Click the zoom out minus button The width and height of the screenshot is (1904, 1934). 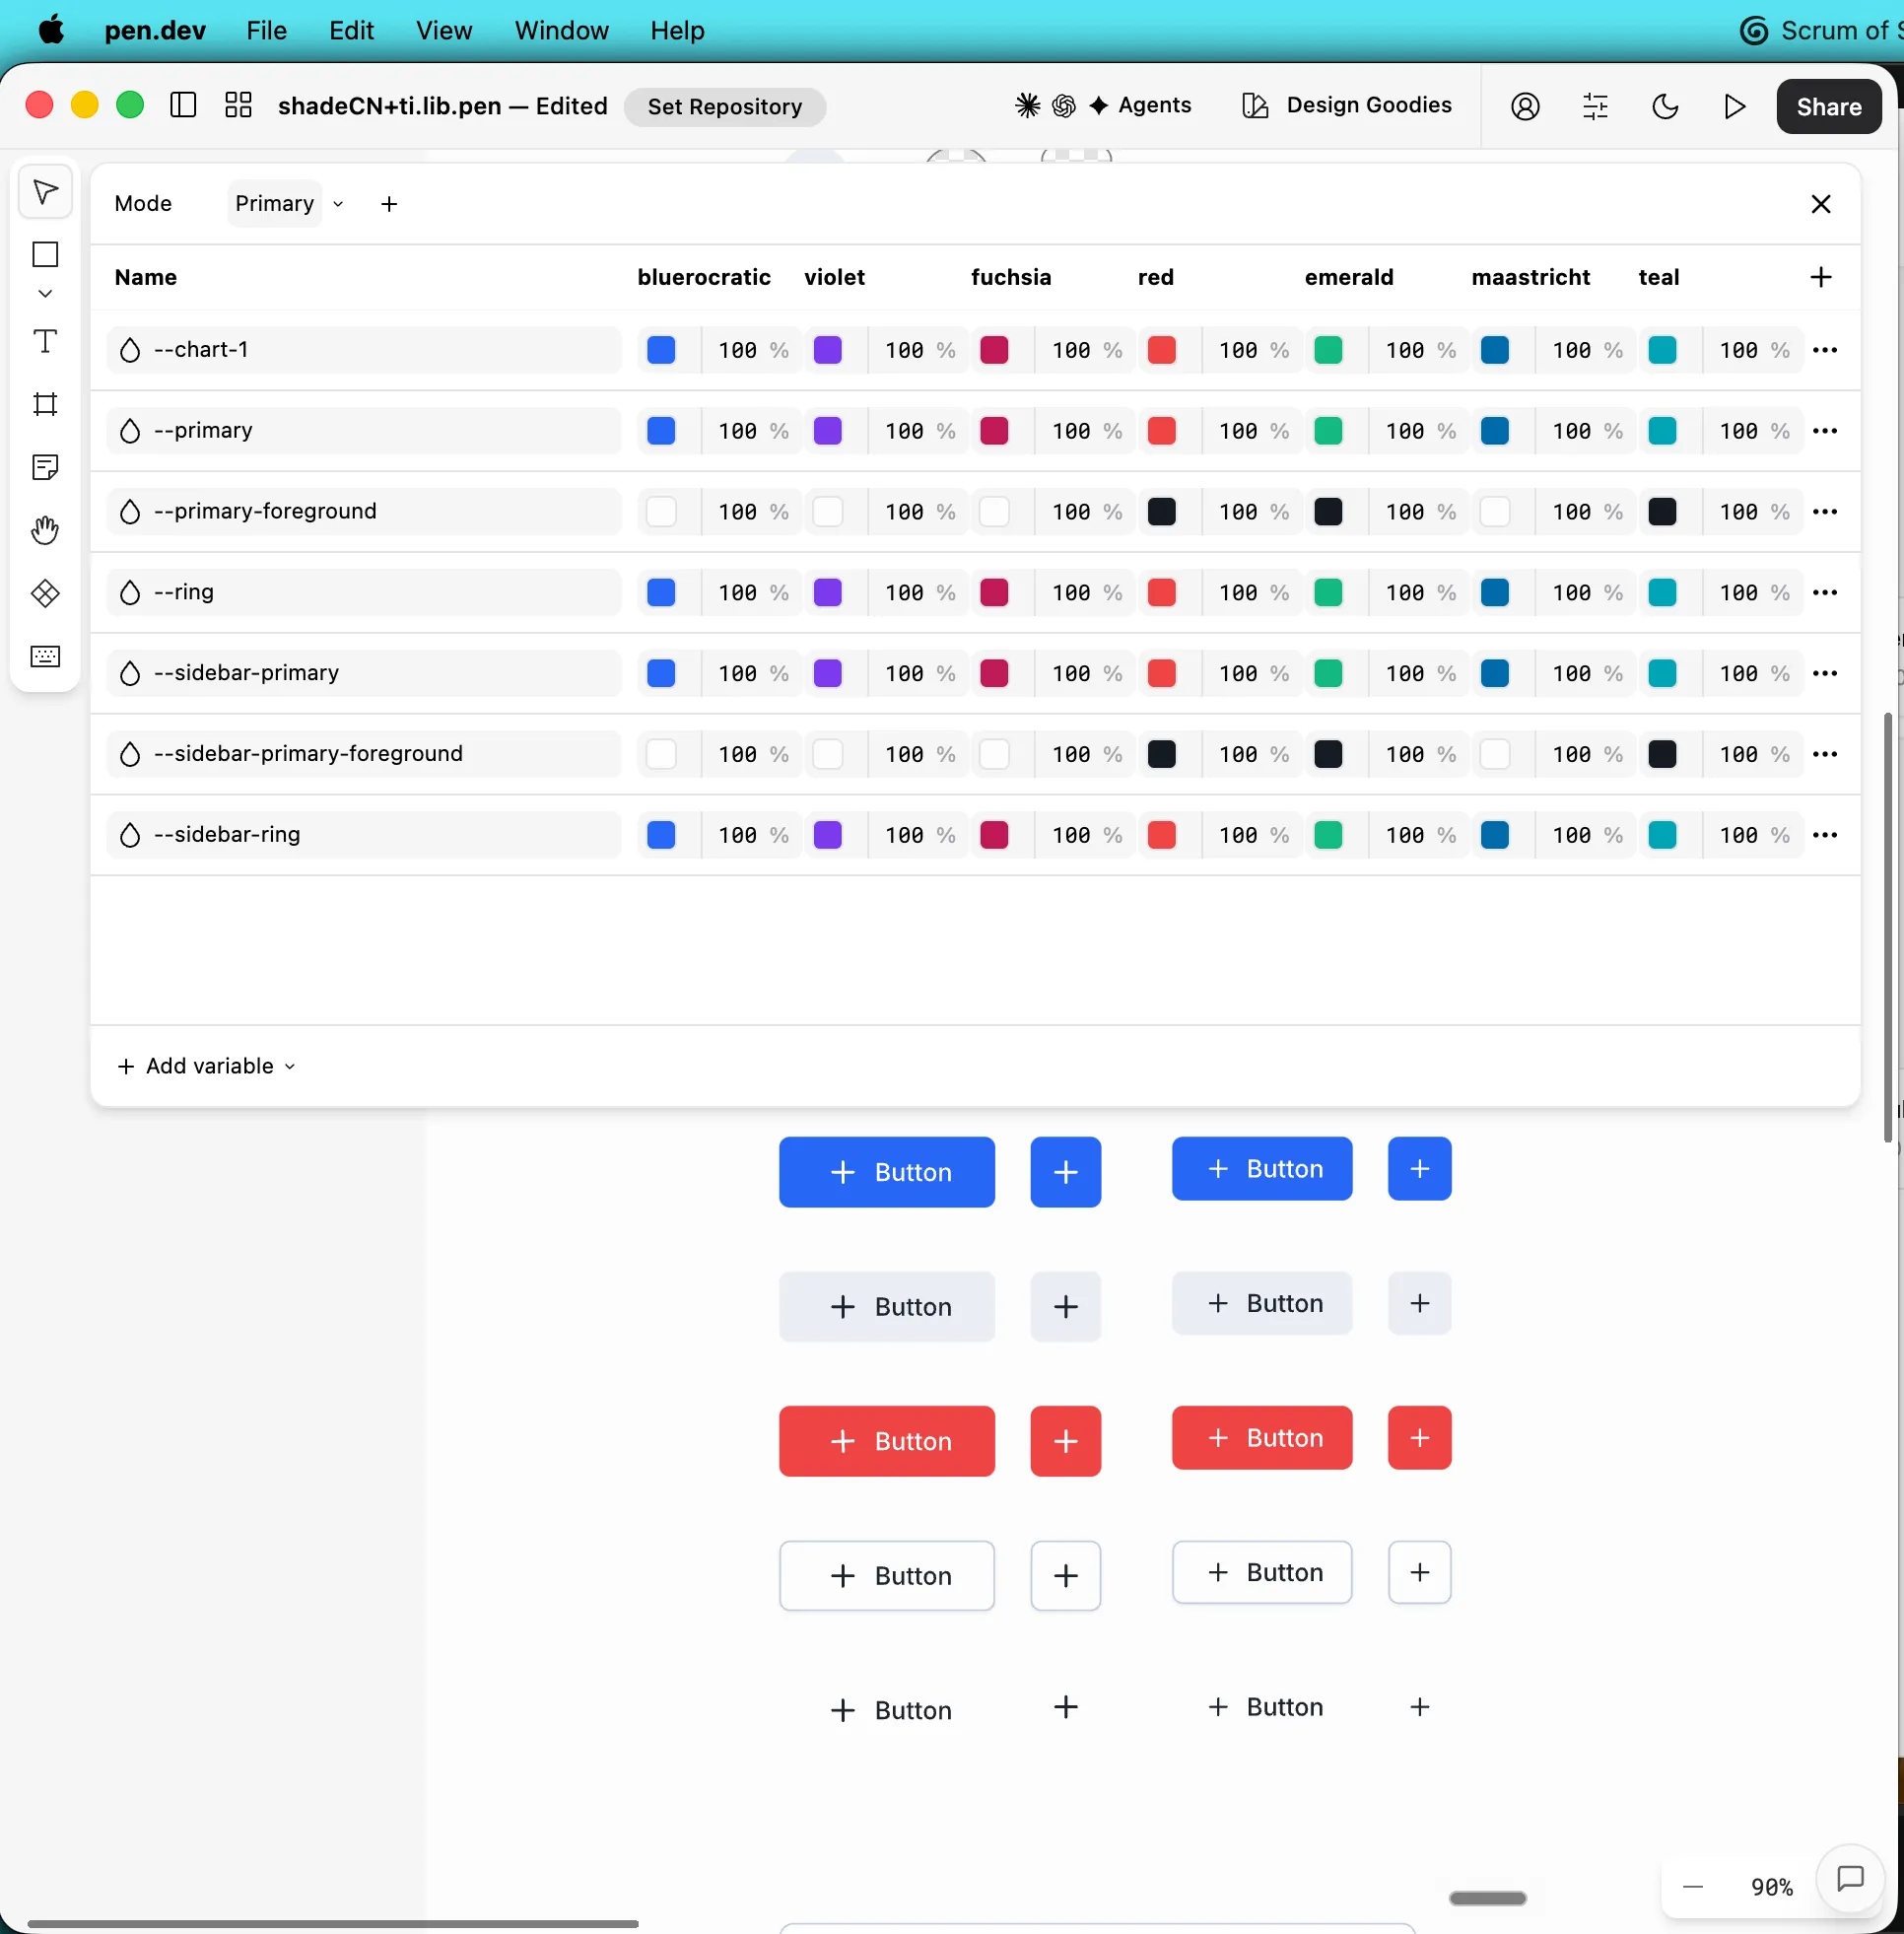pos(1693,1887)
